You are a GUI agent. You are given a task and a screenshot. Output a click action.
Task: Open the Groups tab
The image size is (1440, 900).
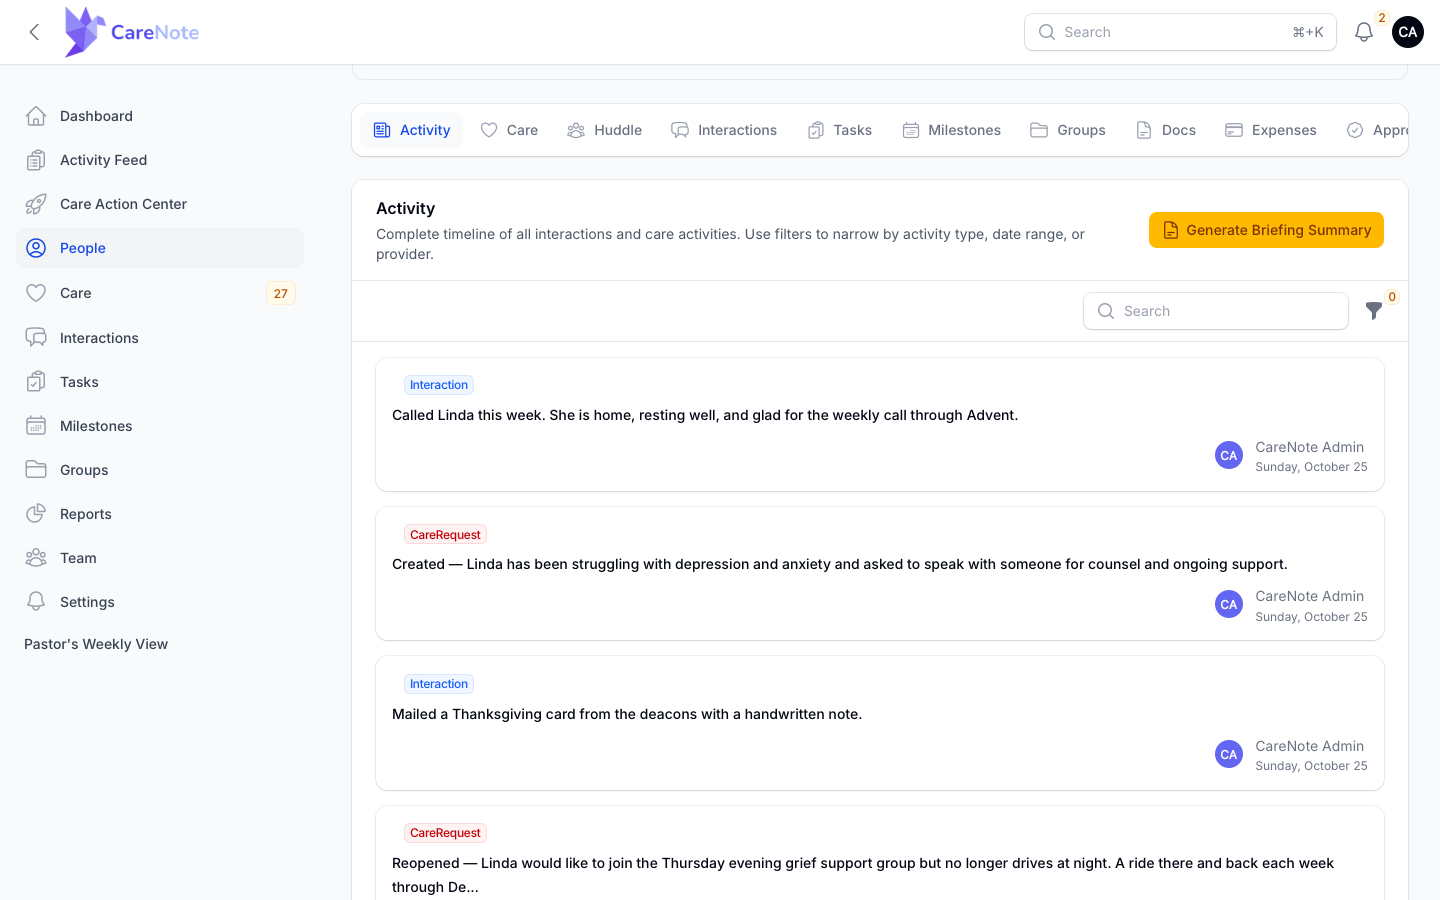[1067, 130]
